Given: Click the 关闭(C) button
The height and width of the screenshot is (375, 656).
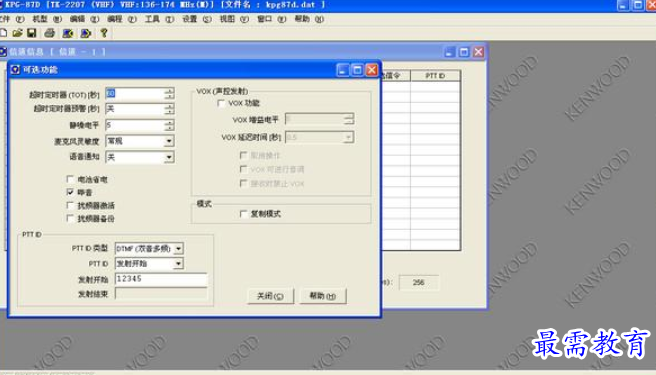Looking at the screenshot, I should [x=270, y=296].
